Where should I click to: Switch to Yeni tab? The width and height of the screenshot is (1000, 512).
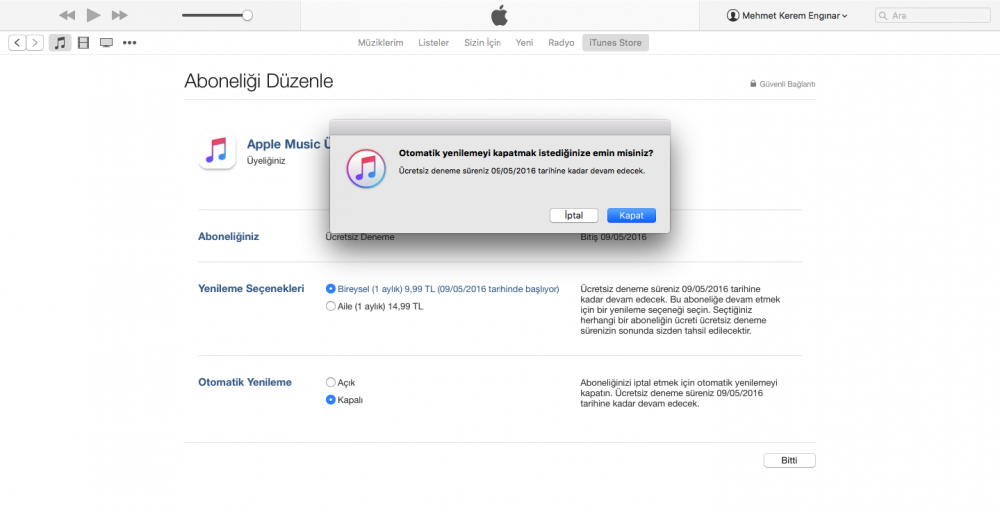tap(524, 43)
